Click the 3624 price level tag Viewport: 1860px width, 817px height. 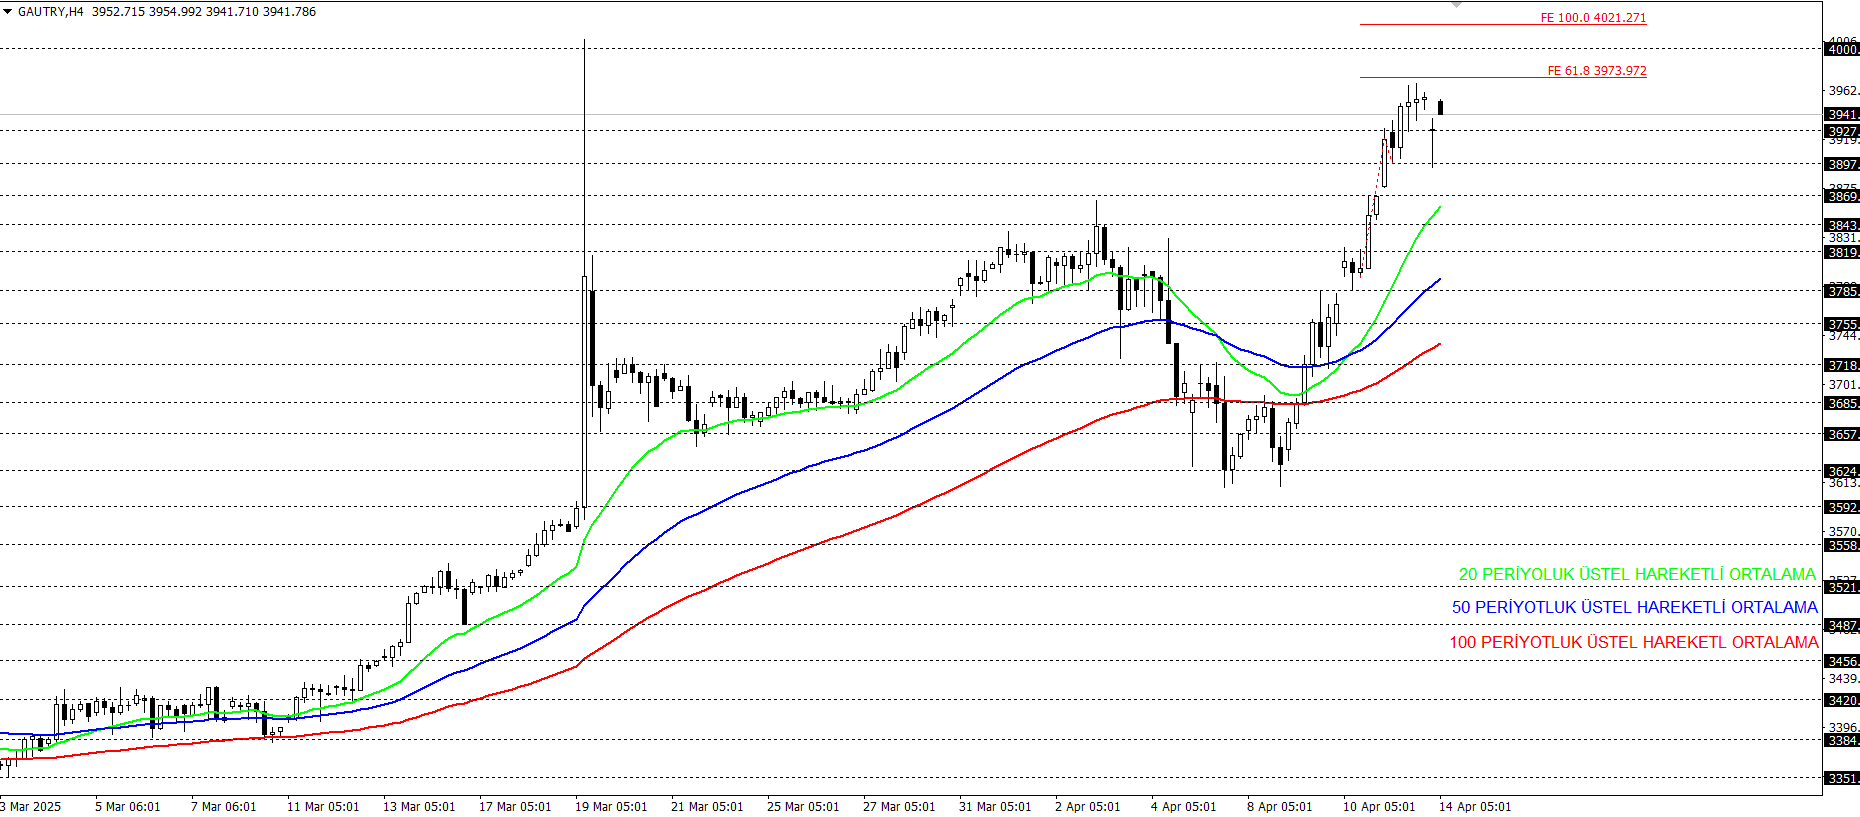click(x=1842, y=471)
